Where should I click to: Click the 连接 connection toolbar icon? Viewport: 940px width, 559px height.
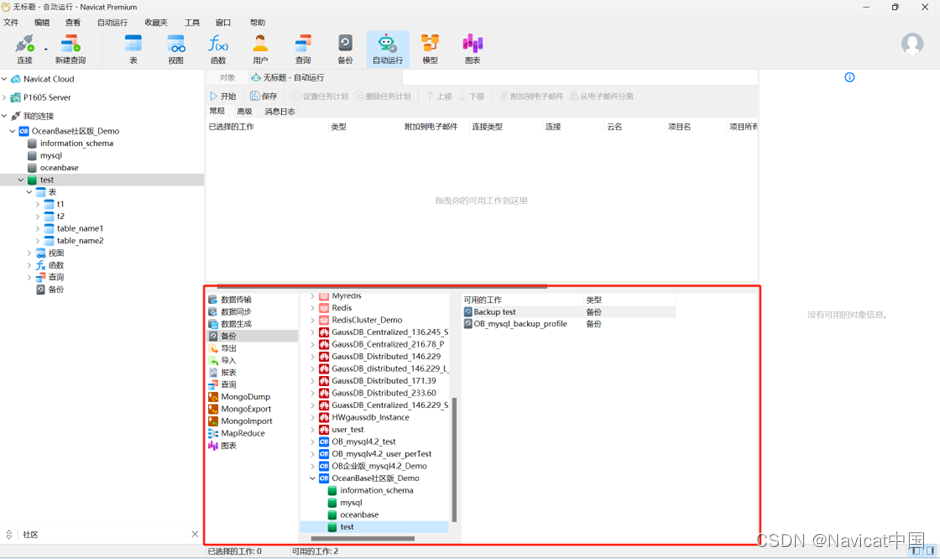[x=25, y=49]
